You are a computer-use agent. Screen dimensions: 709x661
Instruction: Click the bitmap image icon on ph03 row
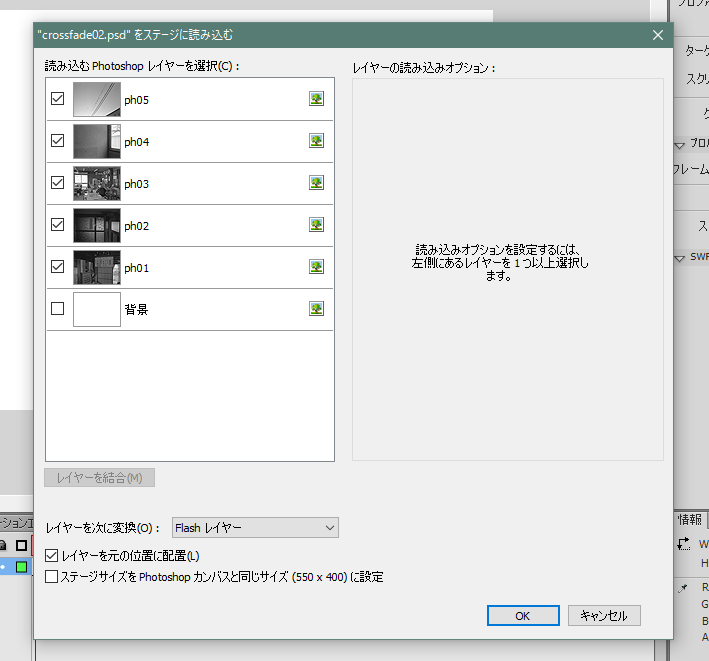click(317, 183)
